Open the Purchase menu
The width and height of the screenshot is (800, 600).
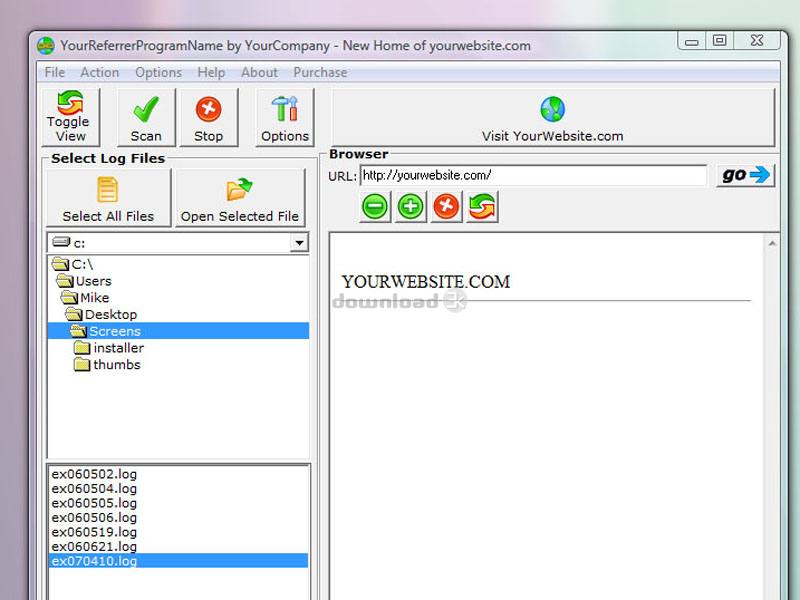pos(320,72)
